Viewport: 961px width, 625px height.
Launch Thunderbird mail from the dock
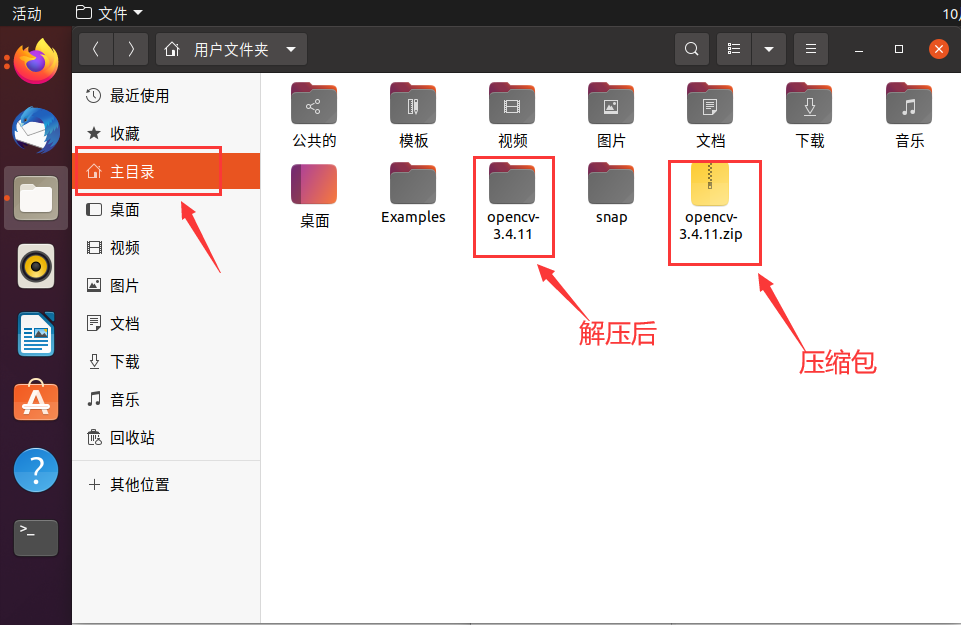[35, 130]
